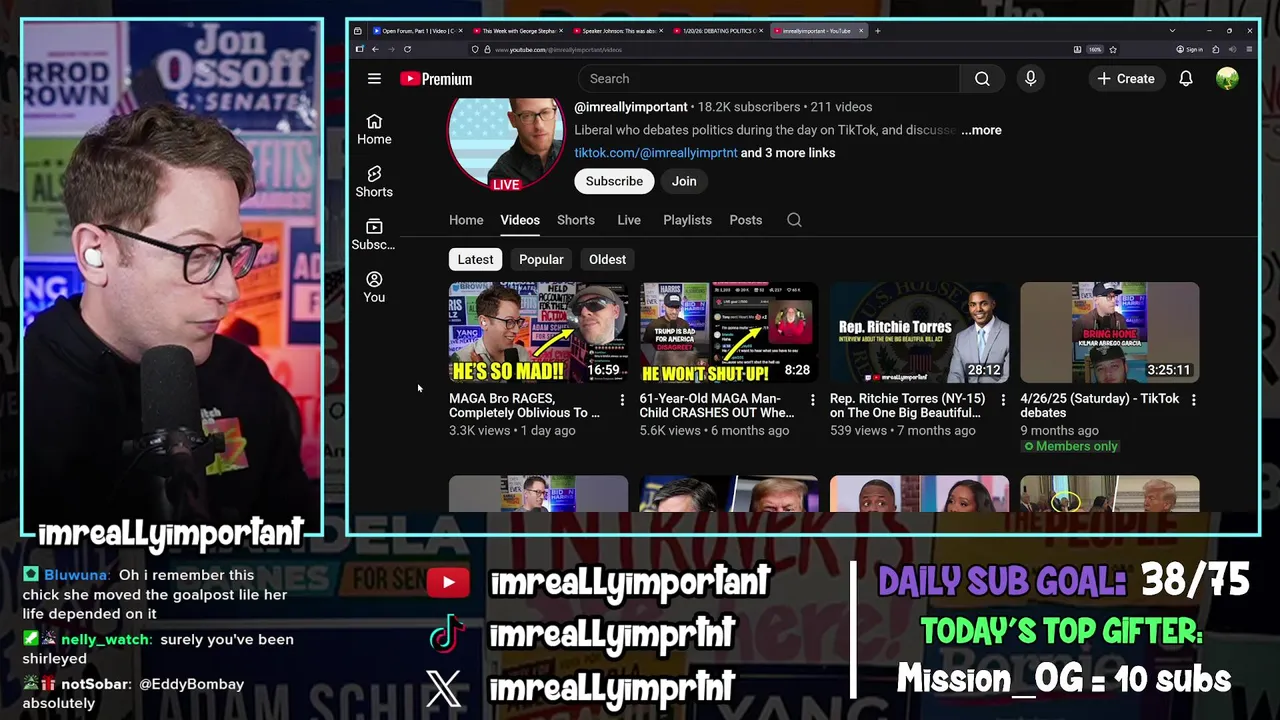Open MAGA Bro RAGES video title

click(525, 406)
